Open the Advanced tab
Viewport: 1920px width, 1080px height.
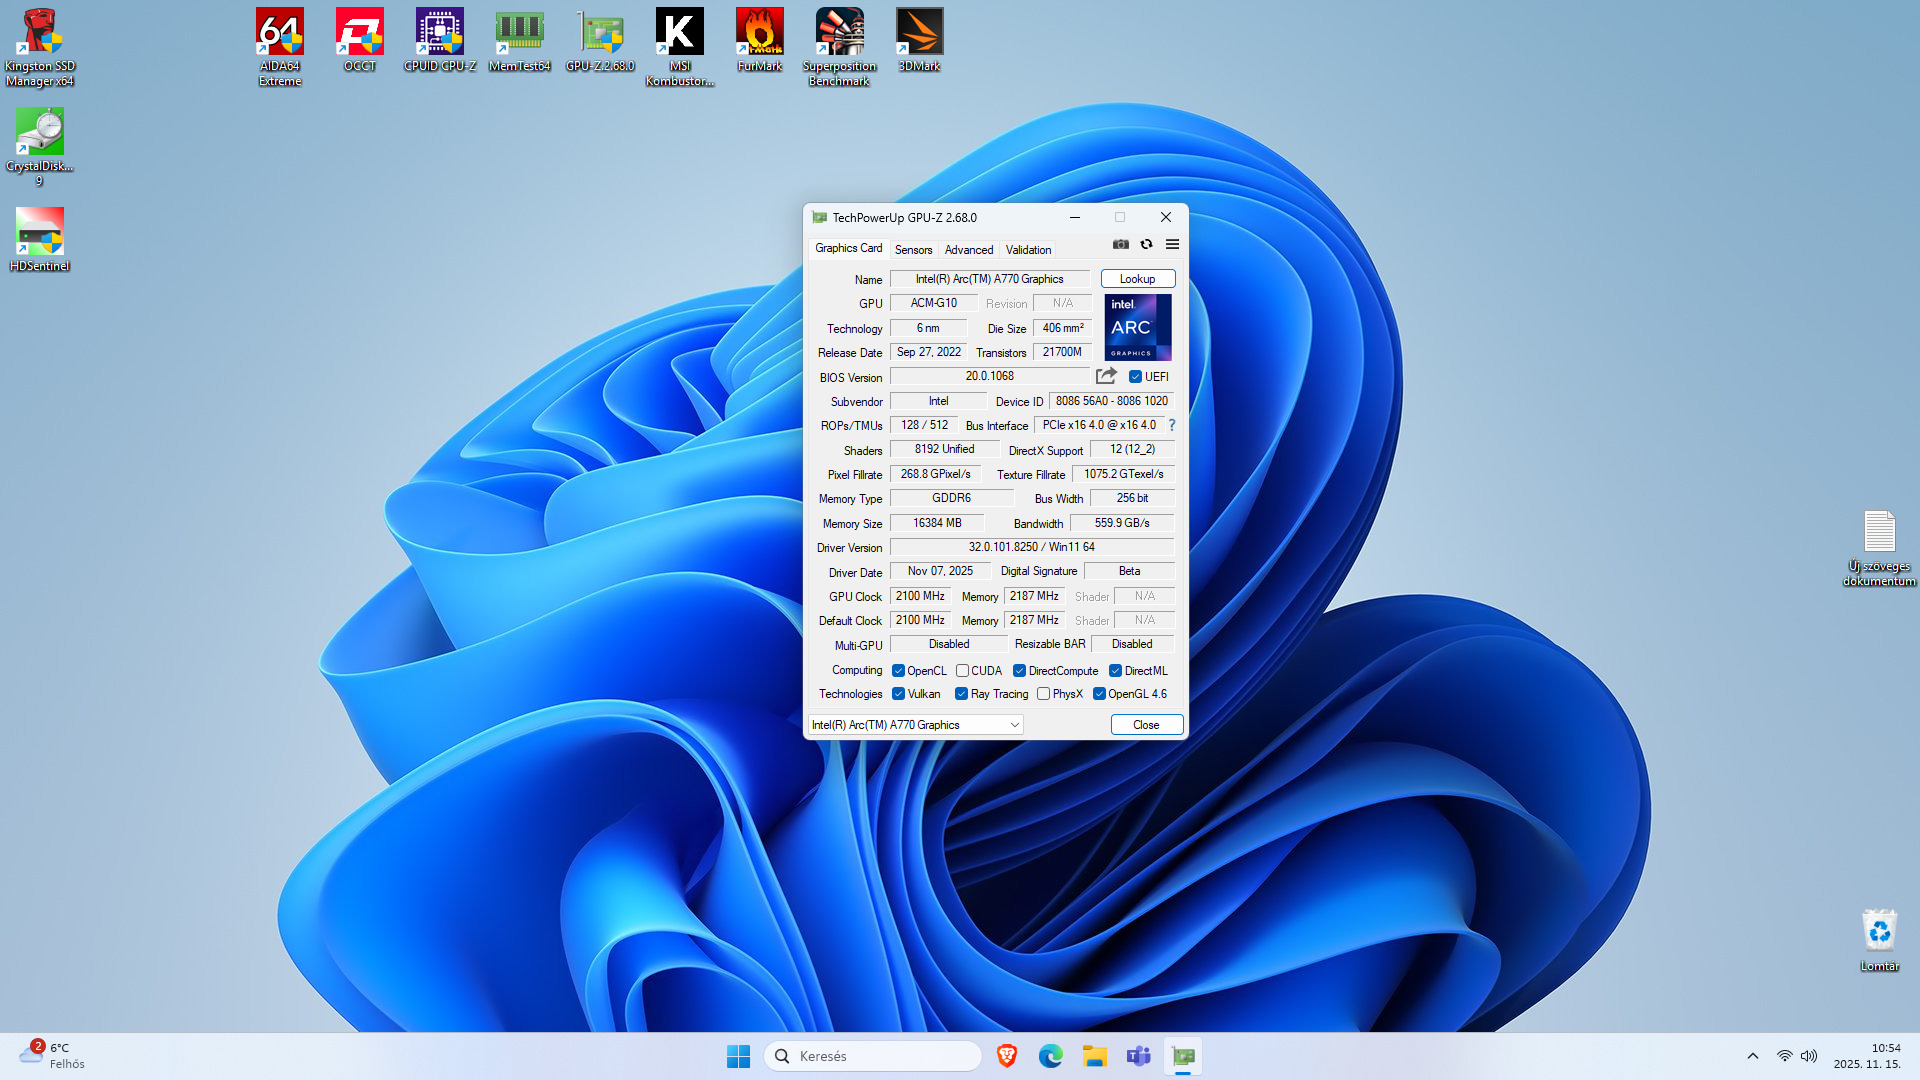(968, 250)
